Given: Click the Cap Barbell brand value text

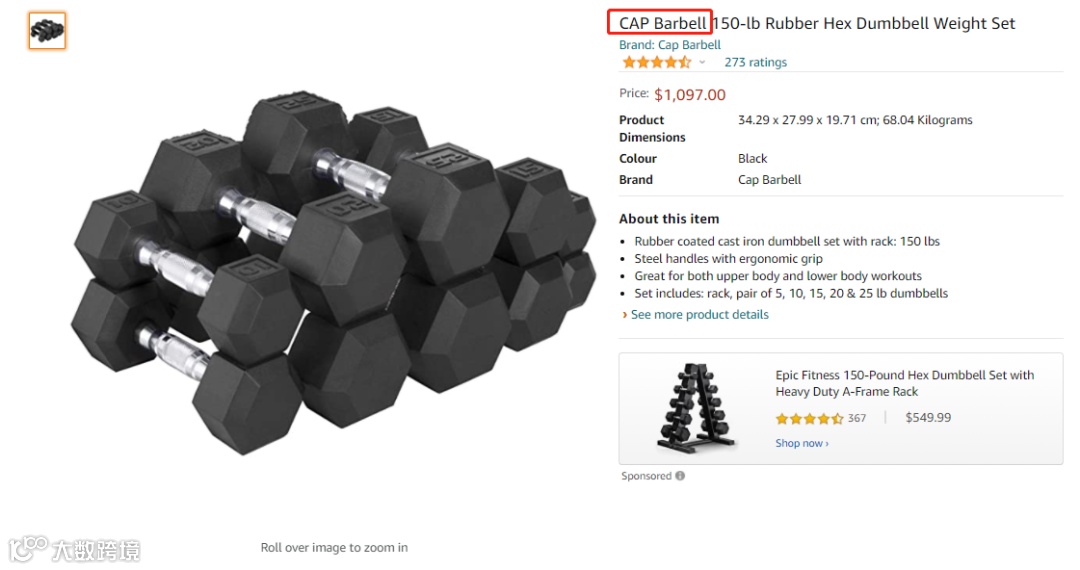Looking at the screenshot, I should (769, 180).
